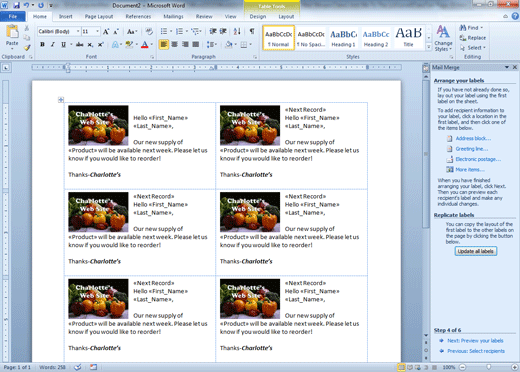Image resolution: width=520 pixels, height=372 pixels.
Task: Click the Shrink Font icon
Action: click(x=116, y=32)
